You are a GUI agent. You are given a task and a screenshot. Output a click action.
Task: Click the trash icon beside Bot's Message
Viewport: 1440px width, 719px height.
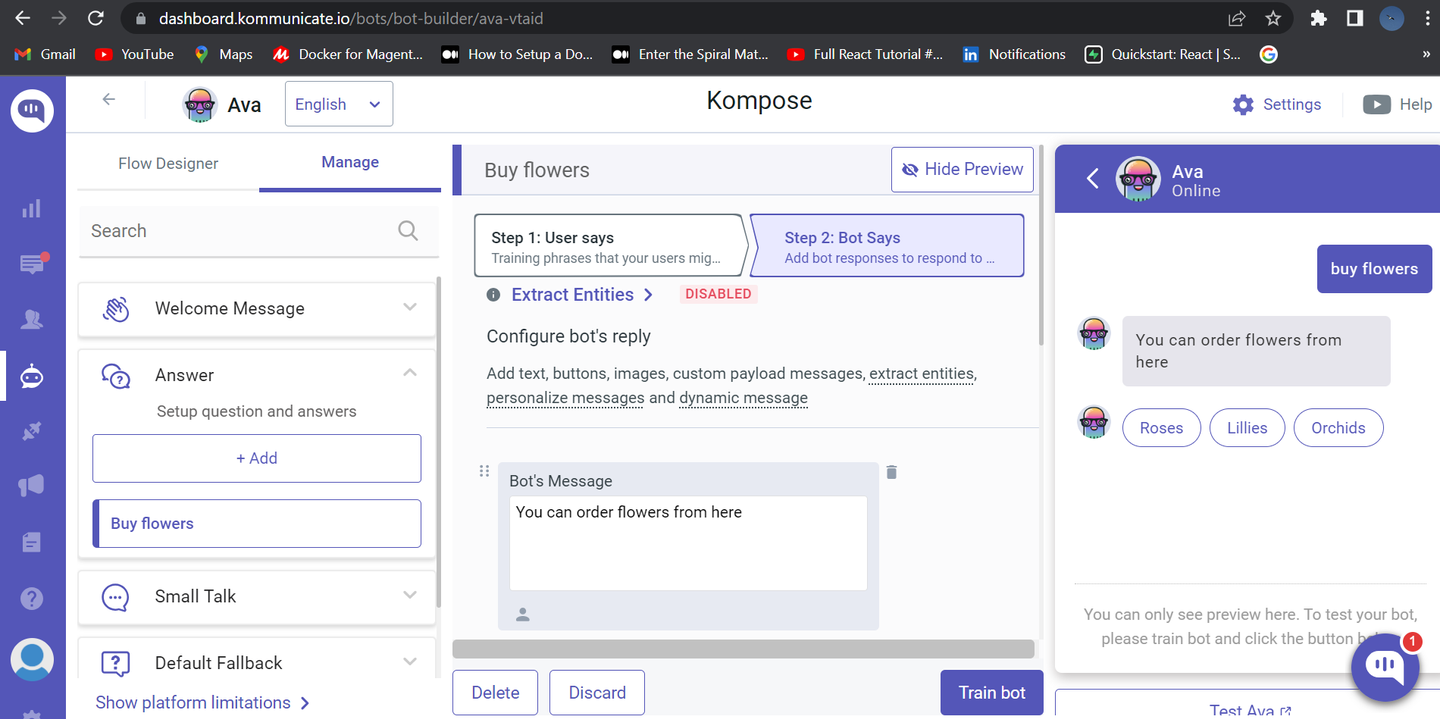tap(892, 472)
